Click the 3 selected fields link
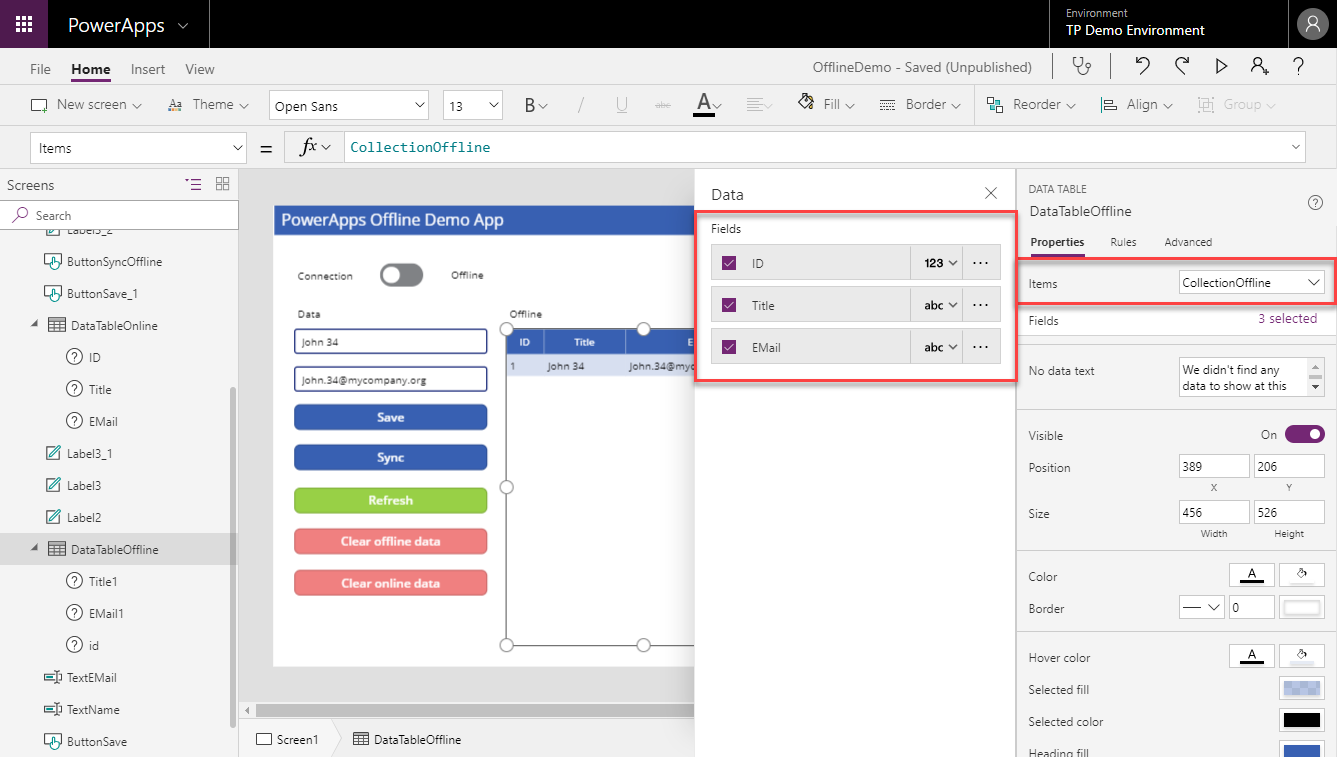Screen dimensions: 1337x757 point(1287,319)
